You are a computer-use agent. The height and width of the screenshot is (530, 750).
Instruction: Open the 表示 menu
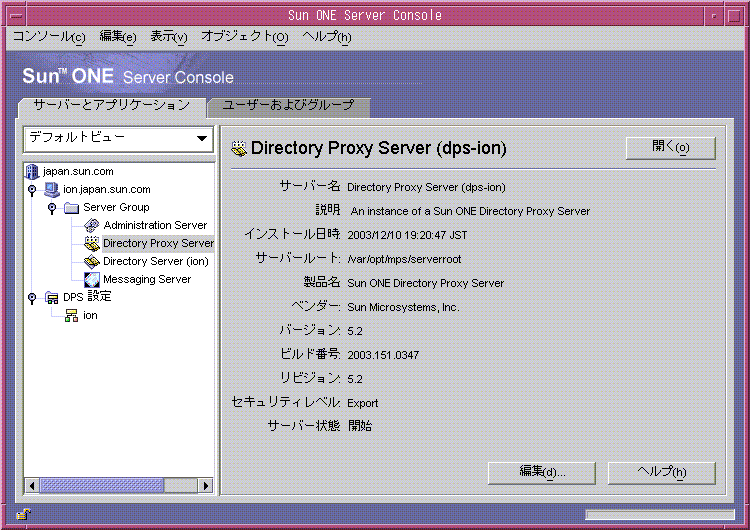coord(169,36)
